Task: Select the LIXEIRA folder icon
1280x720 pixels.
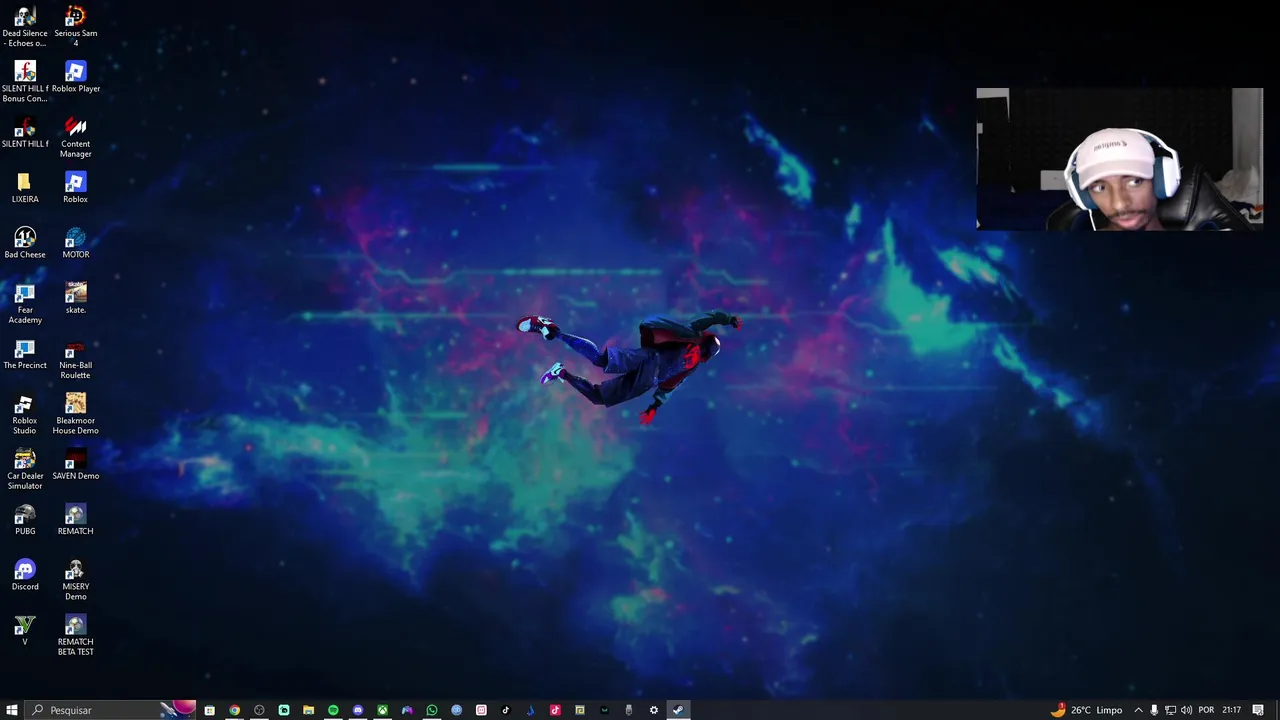Action: click(x=25, y=187)
